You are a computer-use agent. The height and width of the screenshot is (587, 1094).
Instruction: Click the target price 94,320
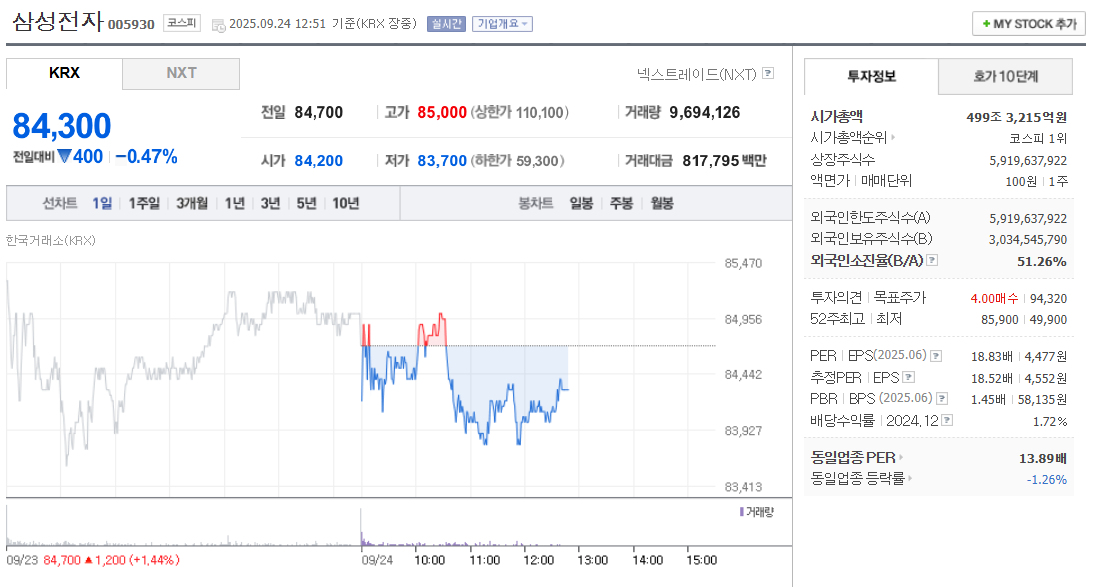tap(1048, 298)
